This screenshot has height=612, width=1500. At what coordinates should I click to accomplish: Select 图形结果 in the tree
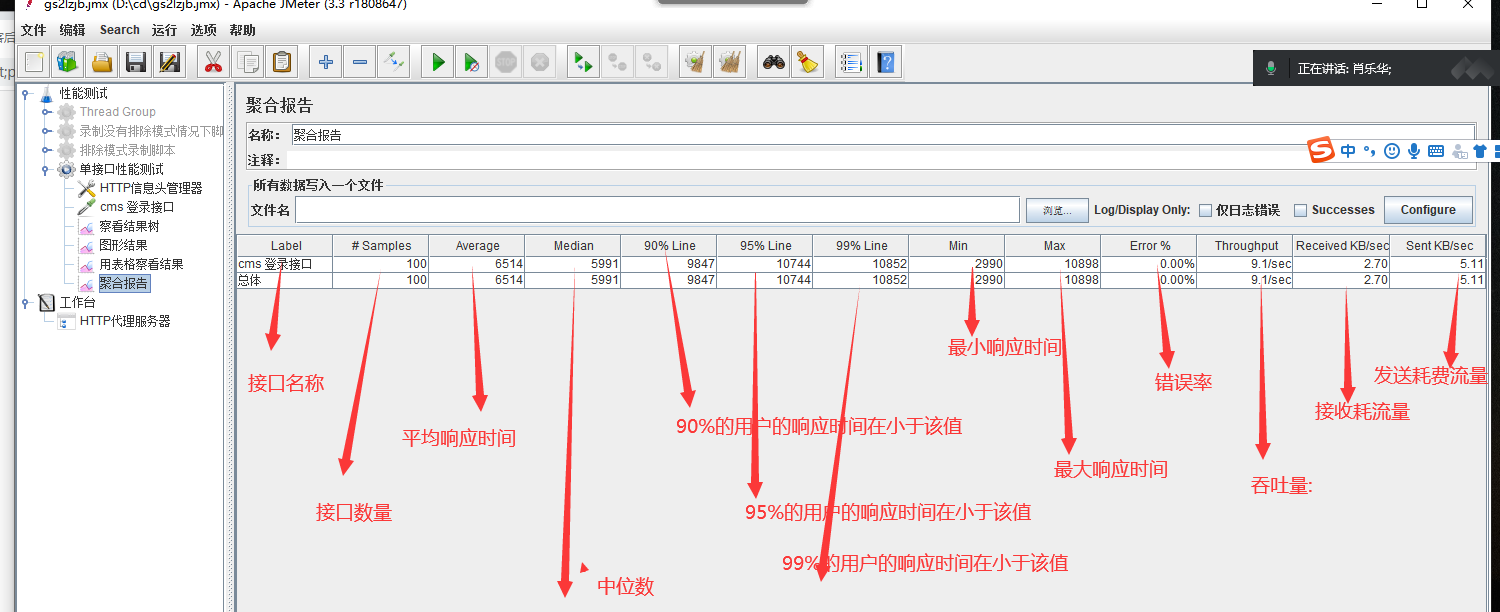(123, 245)
